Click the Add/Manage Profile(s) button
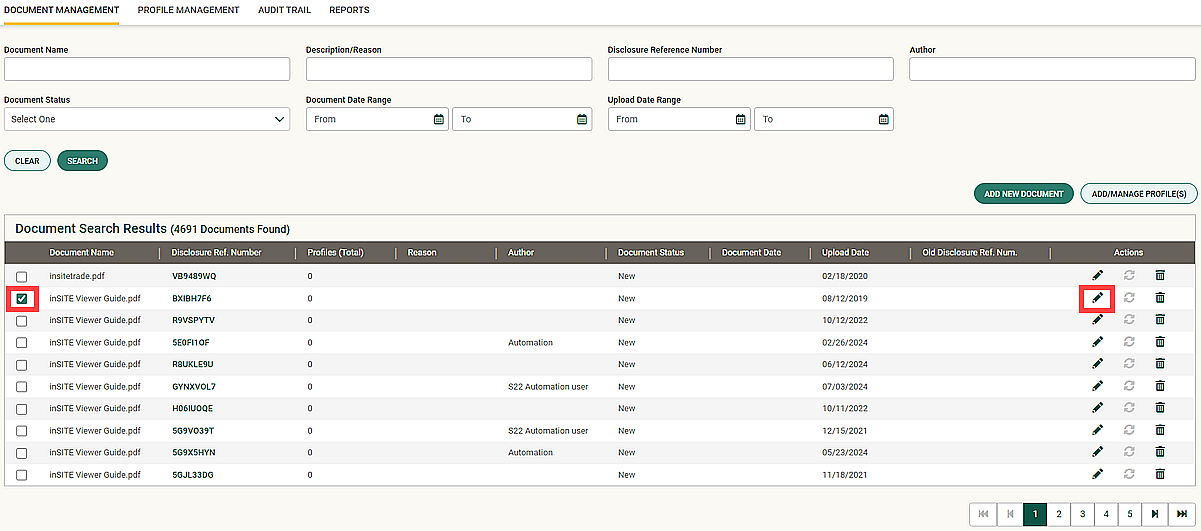Image resolution: width=1201 pixels, height=531 pixels. pyautogui.click(x=1139, y=193)
